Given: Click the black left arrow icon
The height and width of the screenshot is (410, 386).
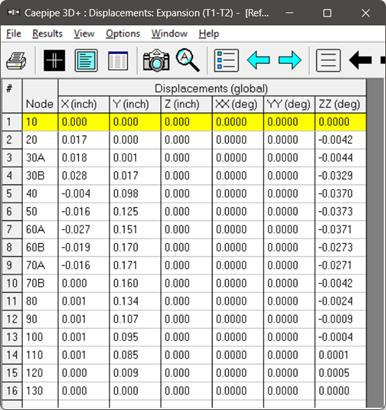Looking at the screenshot, I should 360,60.
